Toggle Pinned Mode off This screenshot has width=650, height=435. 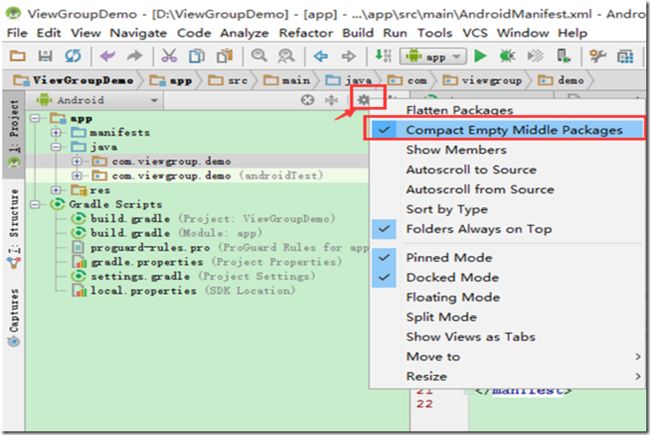(506, 258)
